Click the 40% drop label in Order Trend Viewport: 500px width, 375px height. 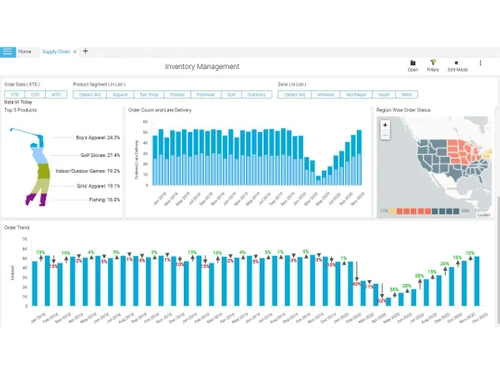356,284
